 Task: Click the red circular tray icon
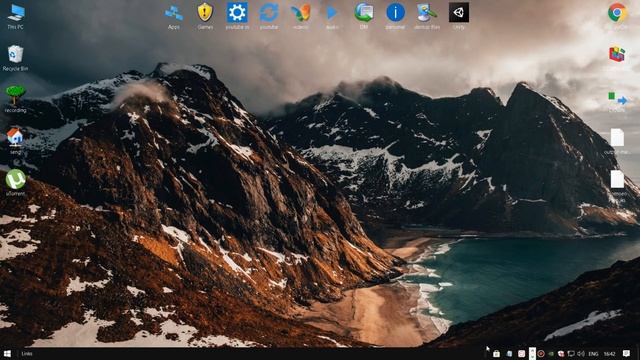point(541,354)
